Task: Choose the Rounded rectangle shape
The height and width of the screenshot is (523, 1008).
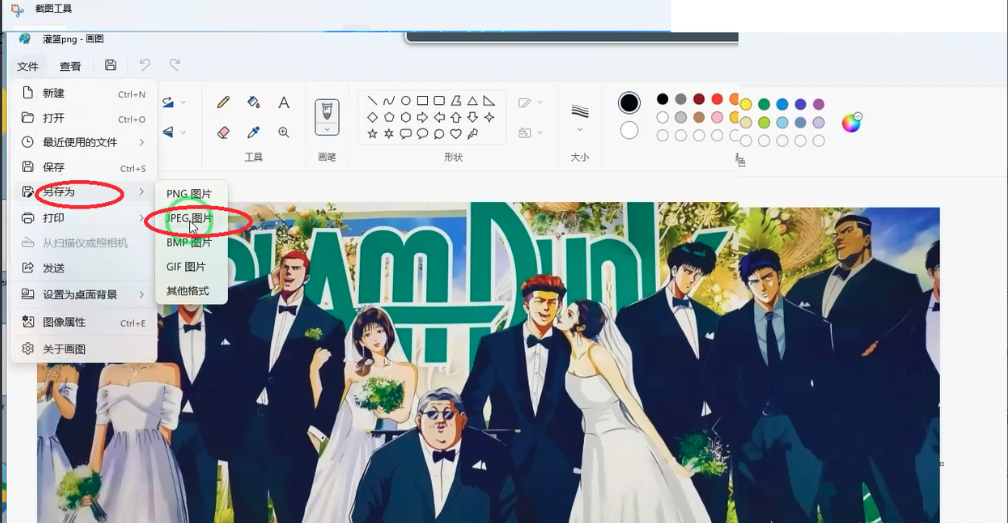Action: (439, 101)
